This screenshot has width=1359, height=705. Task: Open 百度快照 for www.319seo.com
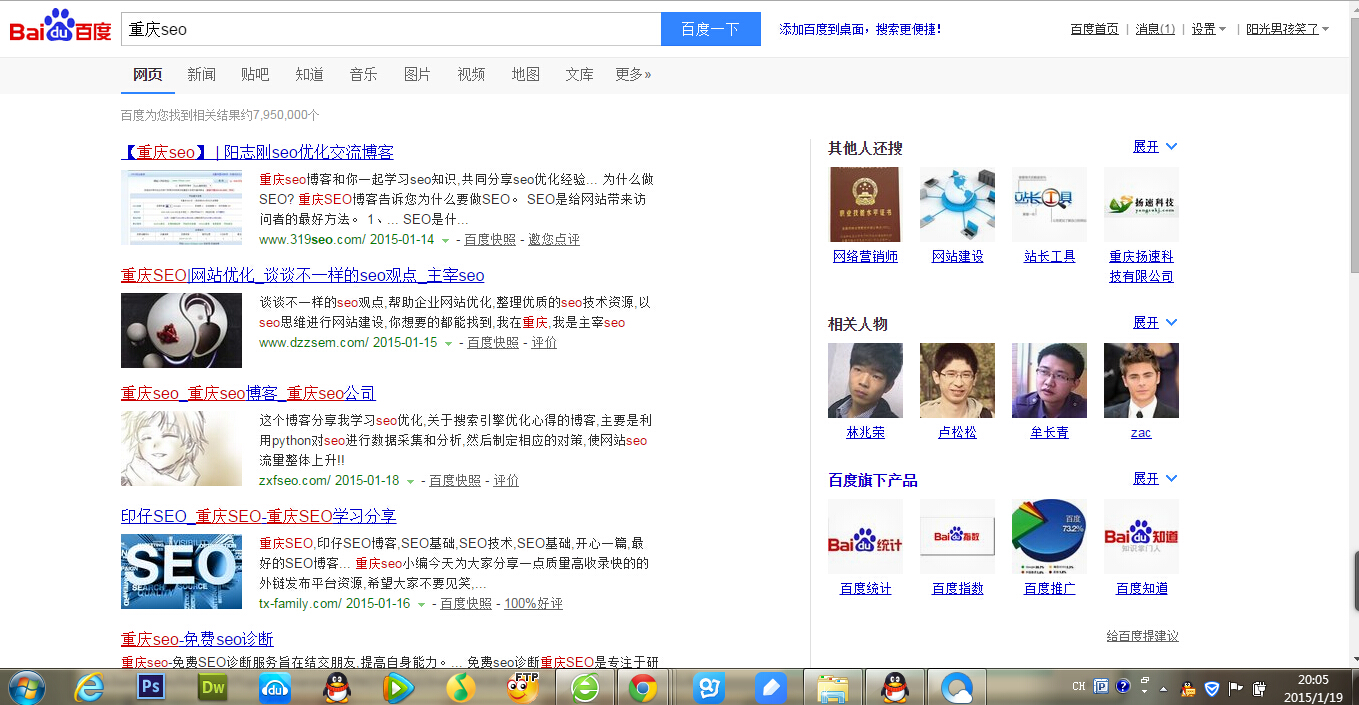[x=490, y=240]
